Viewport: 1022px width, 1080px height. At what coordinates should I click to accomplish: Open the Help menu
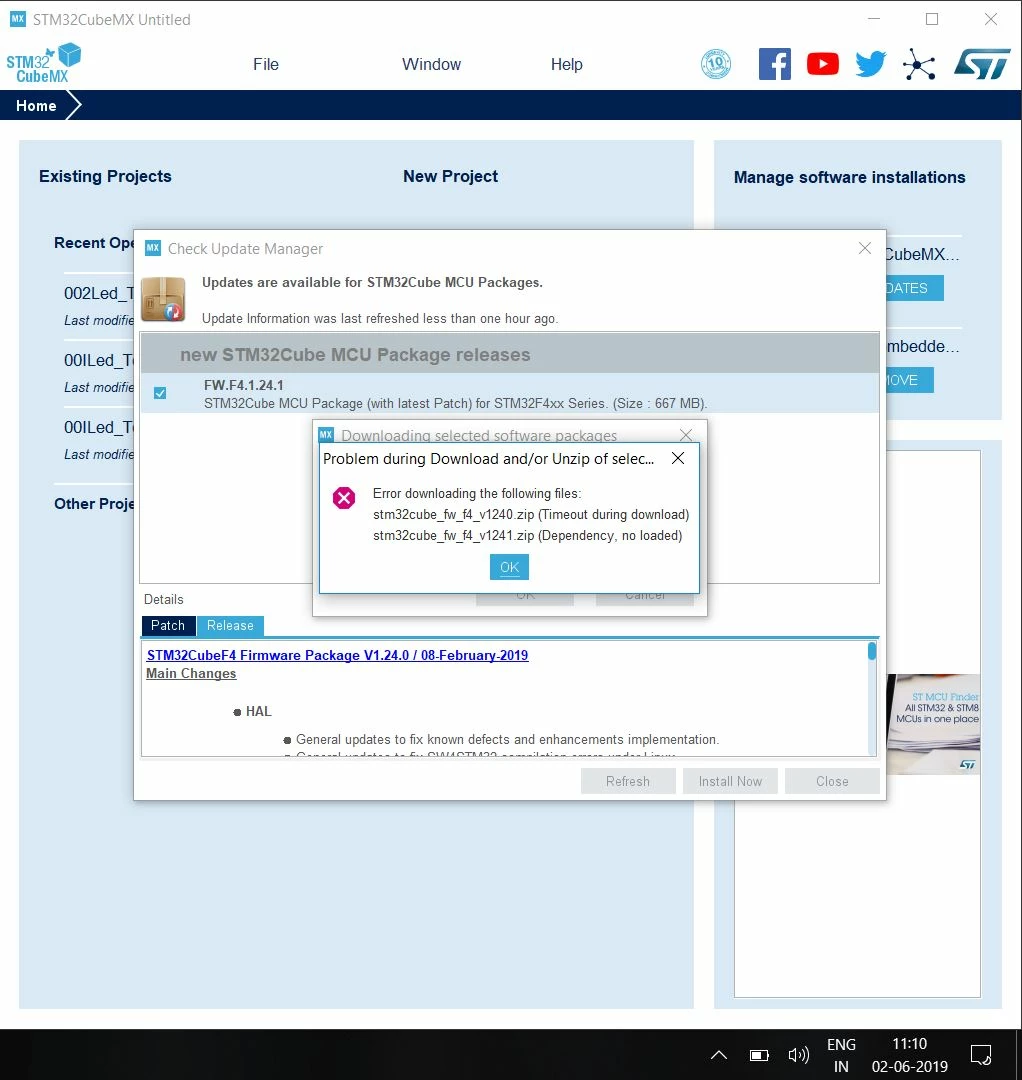click(566, 64)
